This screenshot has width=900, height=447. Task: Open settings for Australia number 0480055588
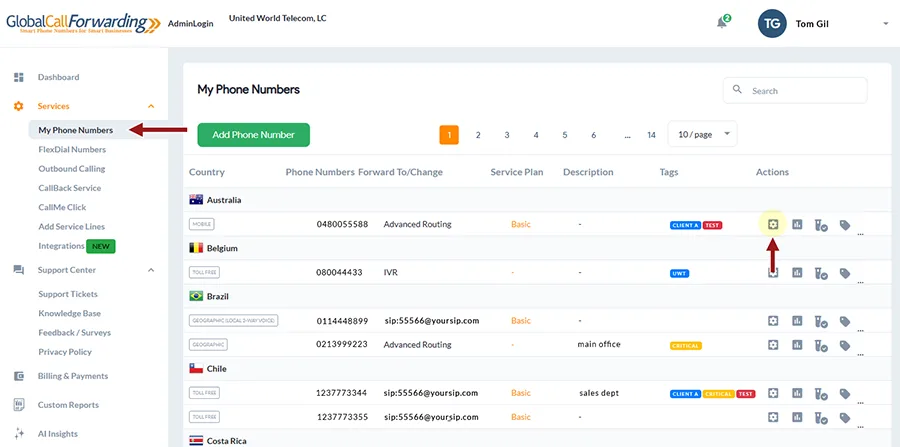(x=773, y=224)
